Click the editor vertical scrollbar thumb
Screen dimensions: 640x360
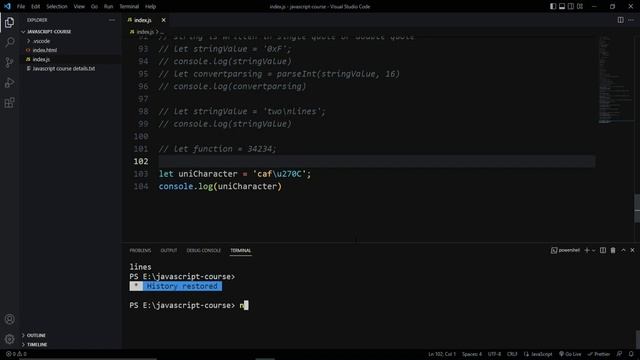(x=637, y=209)
